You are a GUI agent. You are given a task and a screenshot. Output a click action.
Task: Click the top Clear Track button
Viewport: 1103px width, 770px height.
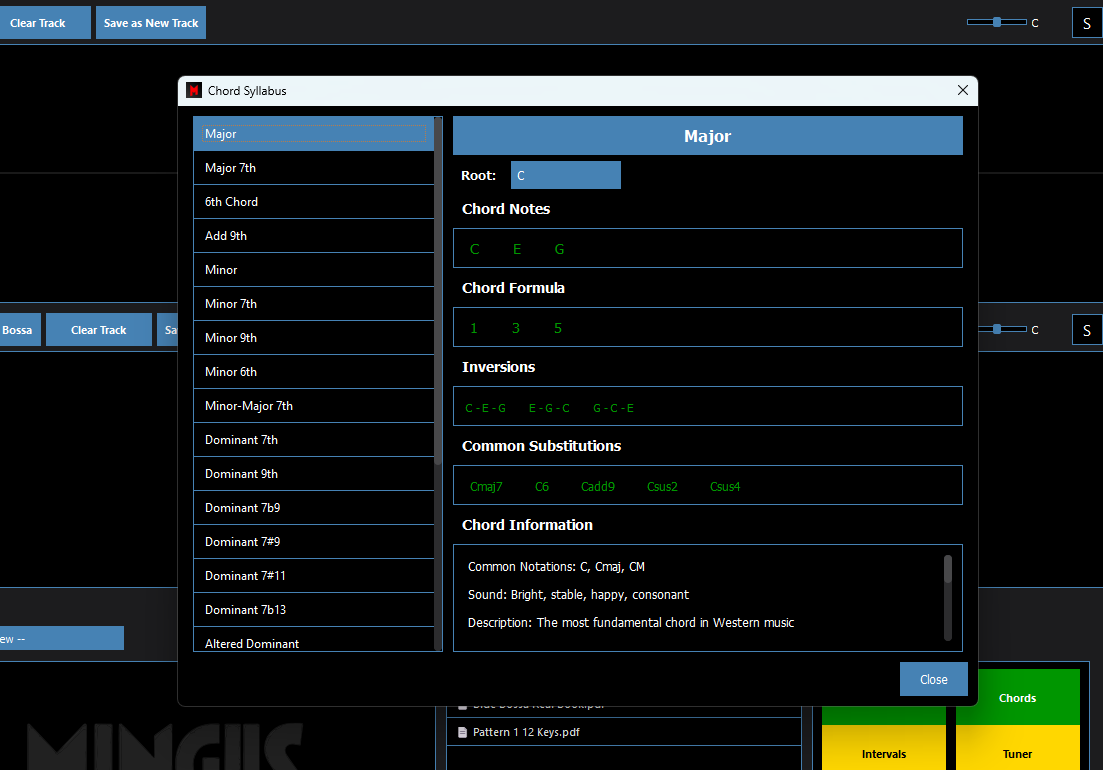[x=40, y=23]
